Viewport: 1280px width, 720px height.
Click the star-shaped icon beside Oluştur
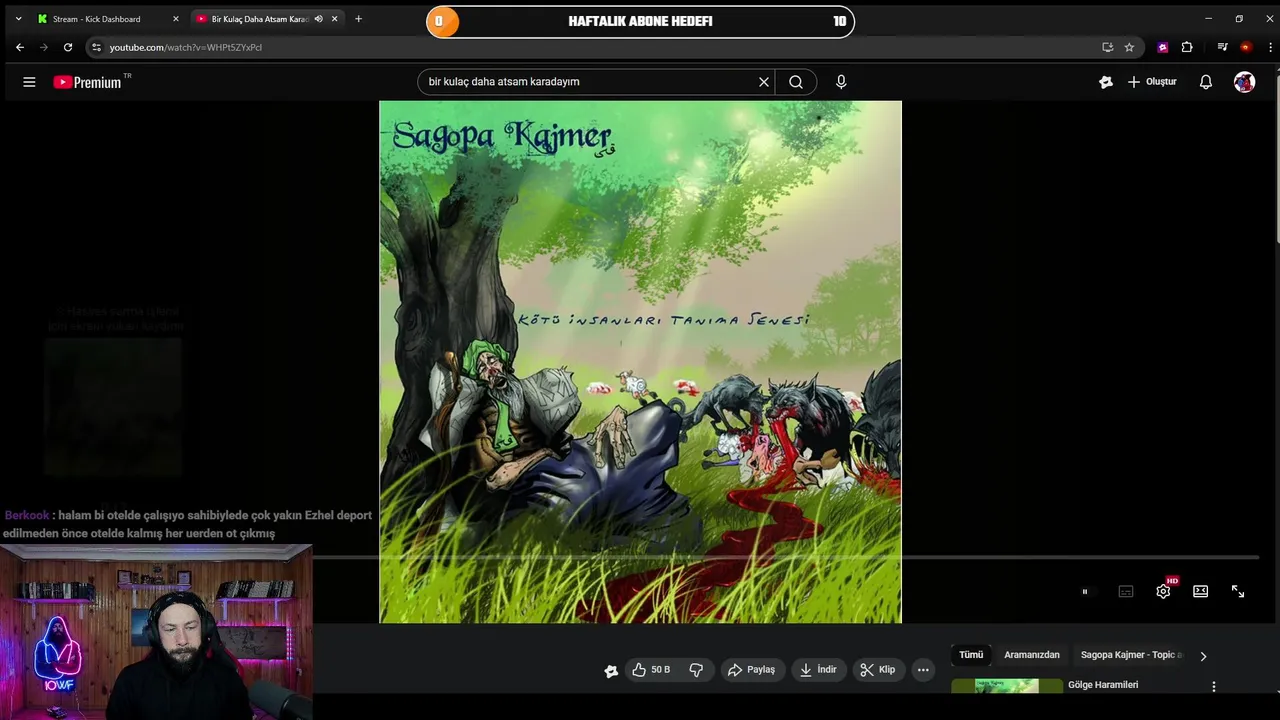click(x=1105, y=82)
